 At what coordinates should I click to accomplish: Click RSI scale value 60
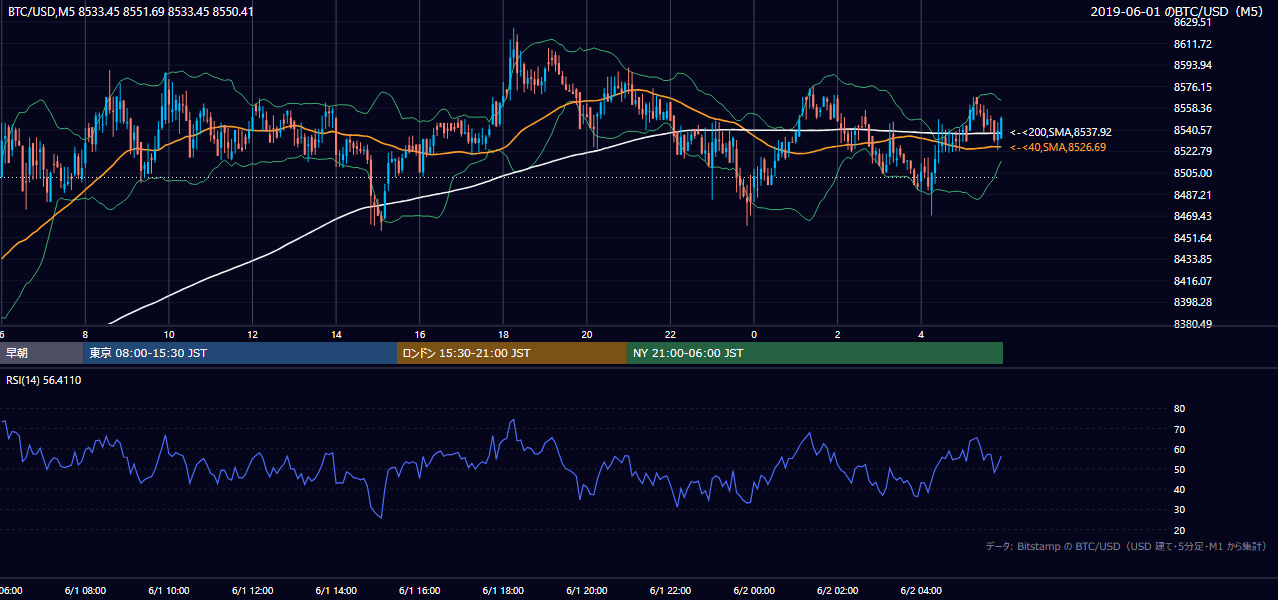pos(1179,449)
